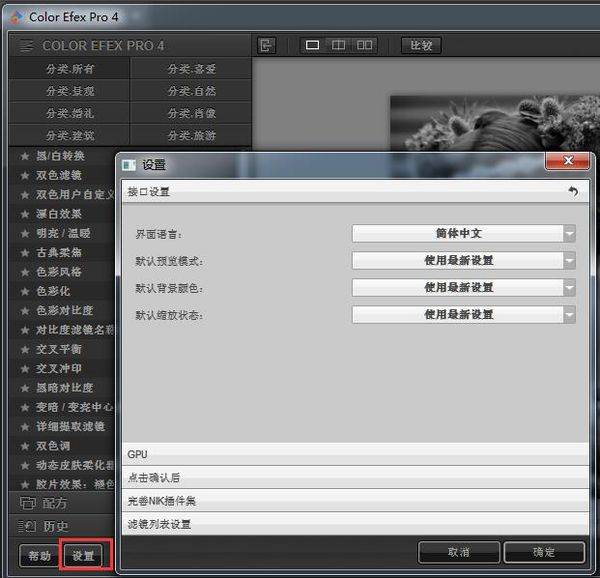600x578 pixels.
Task: Switch to split preview view icon
Action: [x=339, y=46]
